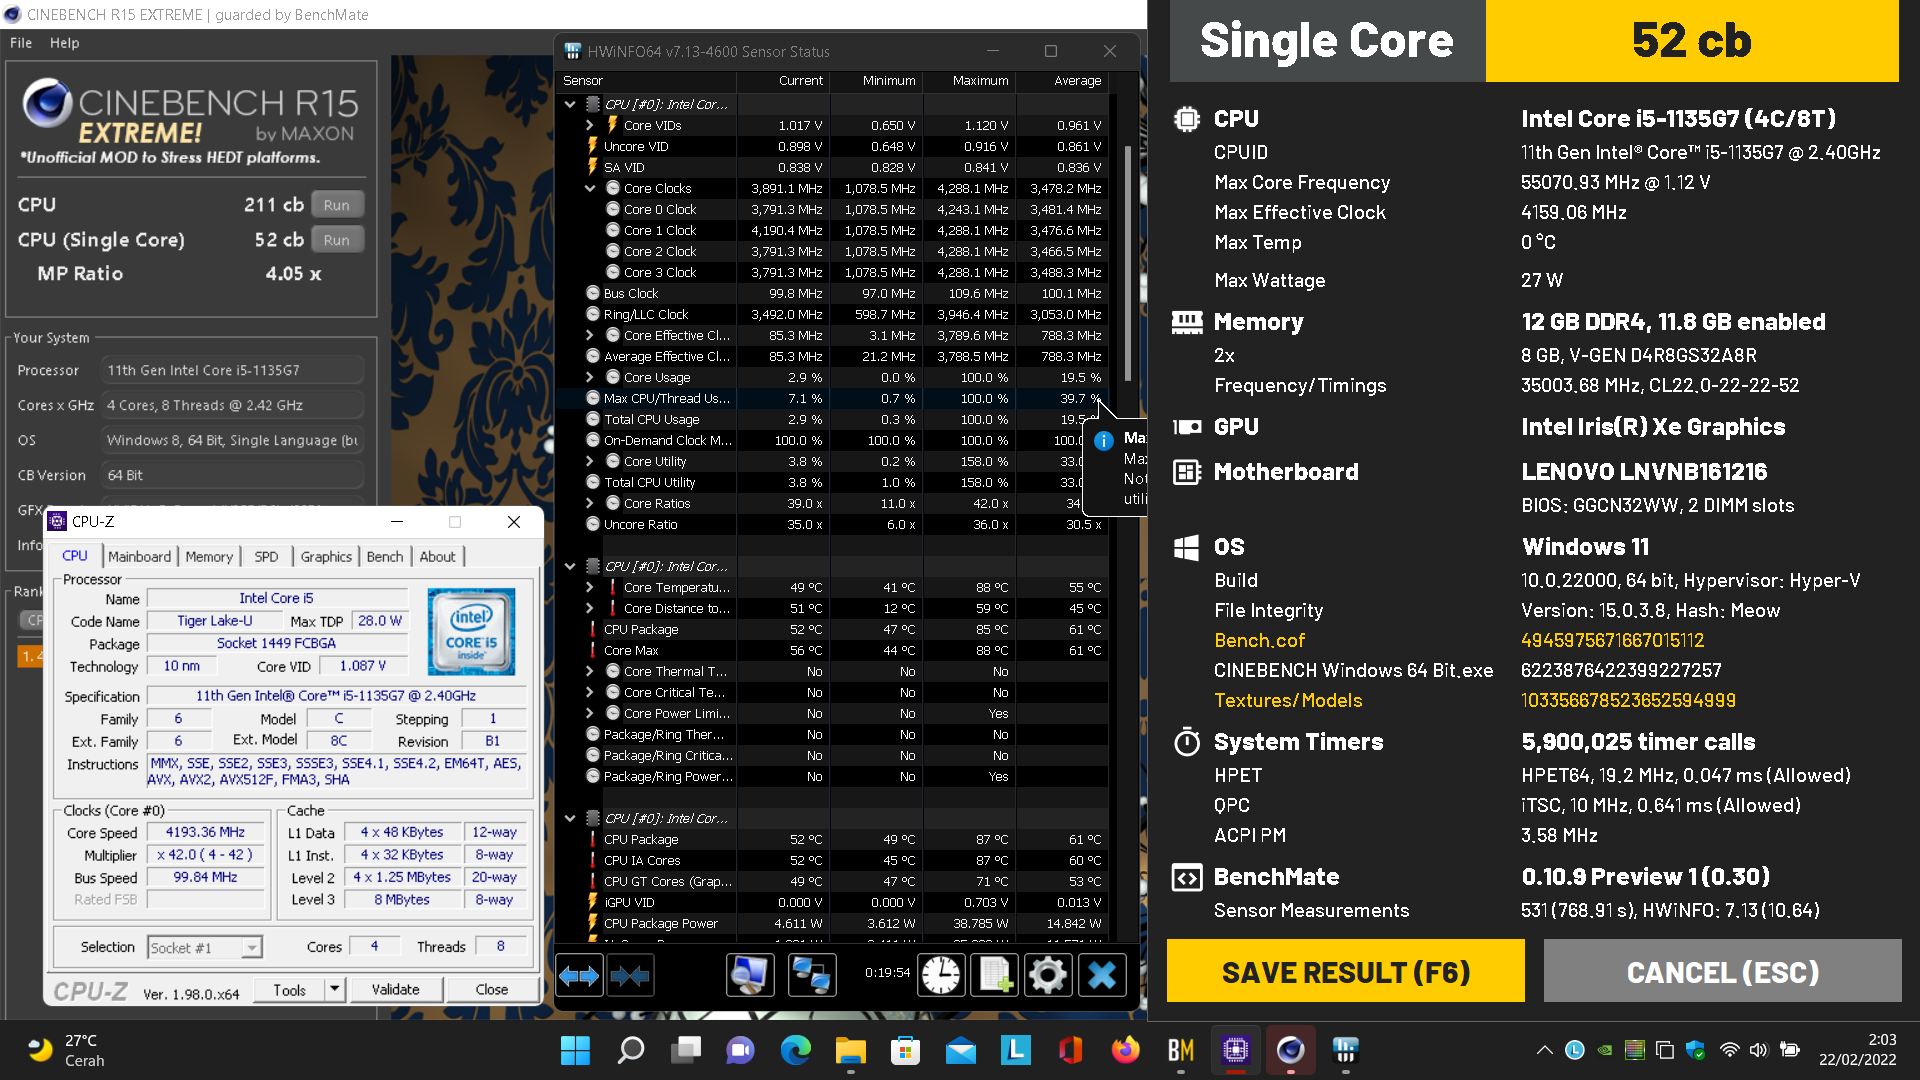The image size is (1920, 1080).
Task: Switch to CPU-Z Memory tab
Action: 209,556
